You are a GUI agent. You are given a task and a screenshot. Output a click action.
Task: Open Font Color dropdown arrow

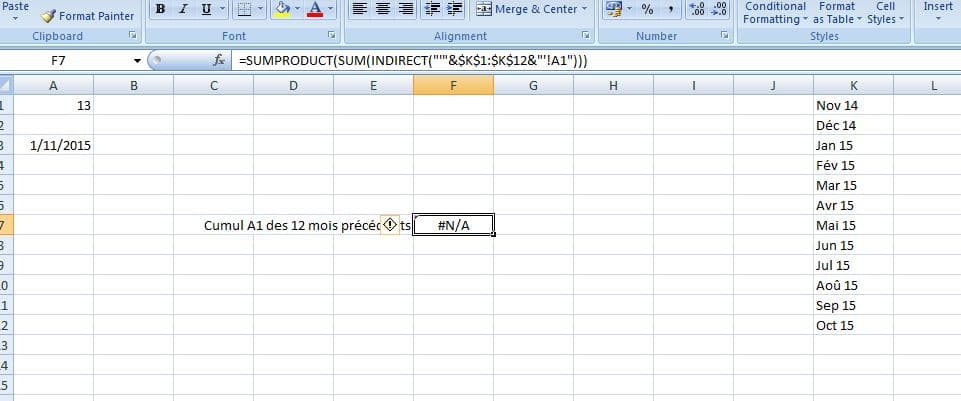(x=331, y=9)
